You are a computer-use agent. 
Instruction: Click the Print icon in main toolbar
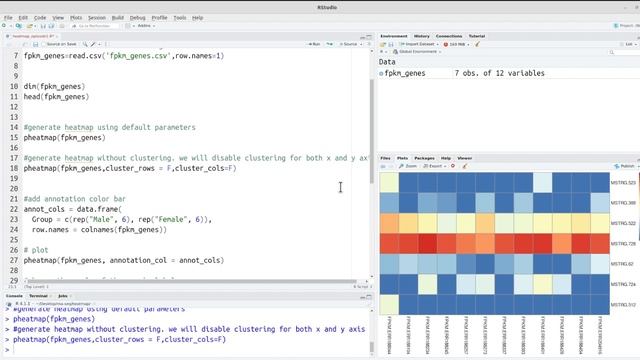[62, 26]
